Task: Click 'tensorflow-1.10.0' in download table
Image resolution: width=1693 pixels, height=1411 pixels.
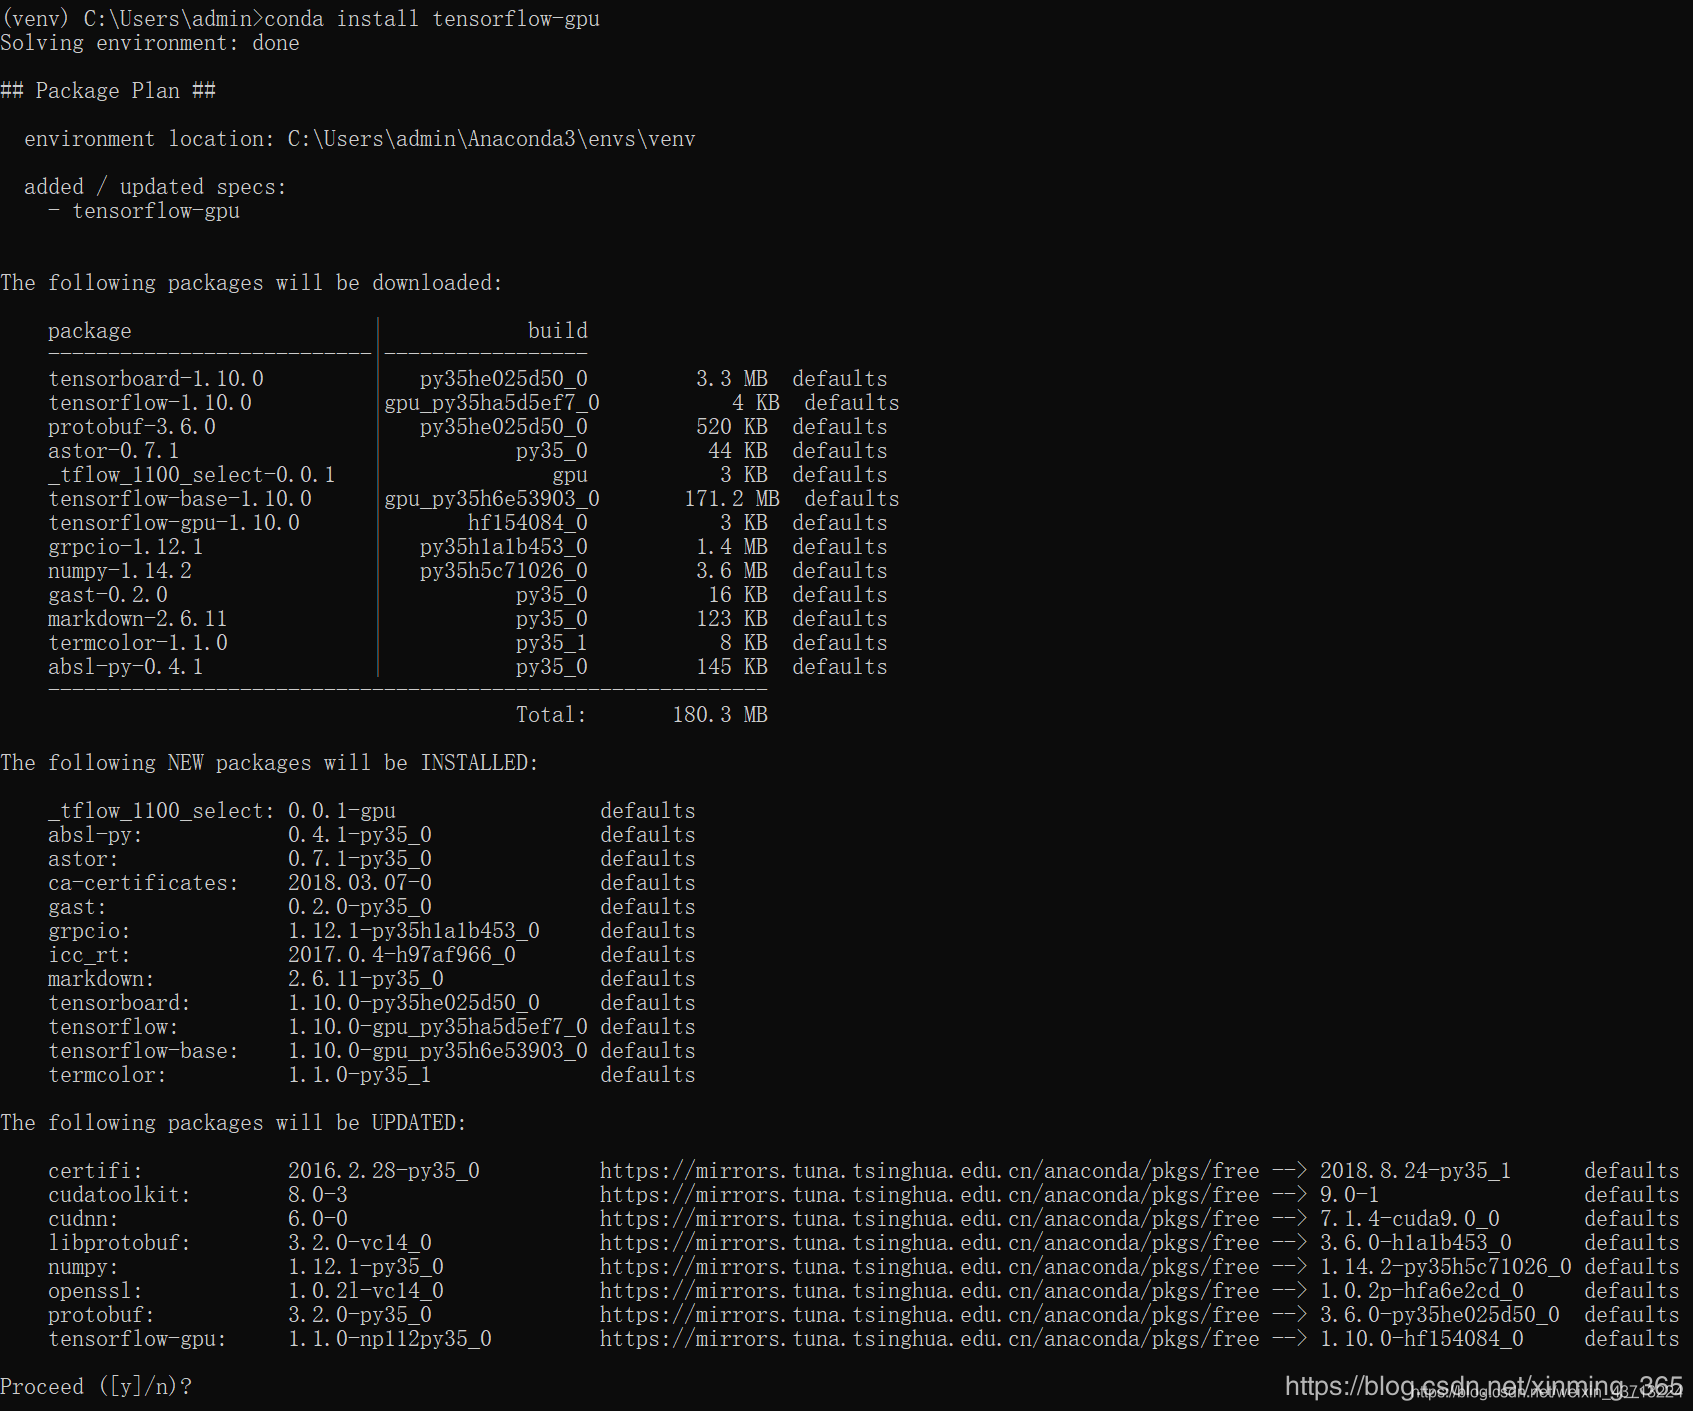Action: pos(150,403)
